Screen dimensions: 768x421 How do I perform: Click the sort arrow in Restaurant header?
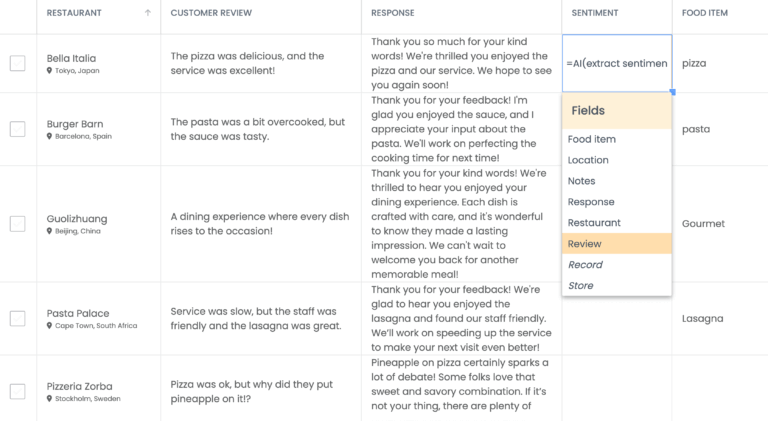pyautogui.click(x=147, y=13)
